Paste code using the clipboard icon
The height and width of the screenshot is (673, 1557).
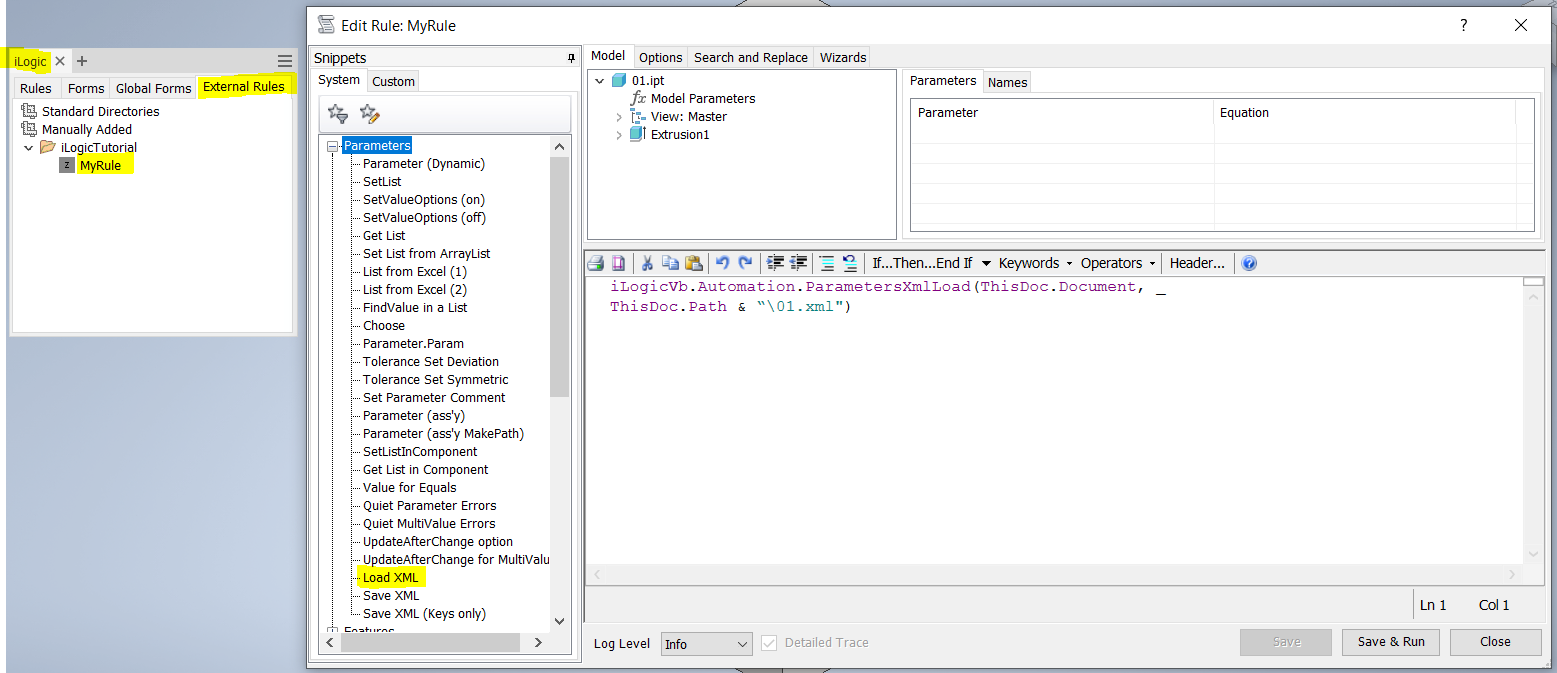click(694, 262)
